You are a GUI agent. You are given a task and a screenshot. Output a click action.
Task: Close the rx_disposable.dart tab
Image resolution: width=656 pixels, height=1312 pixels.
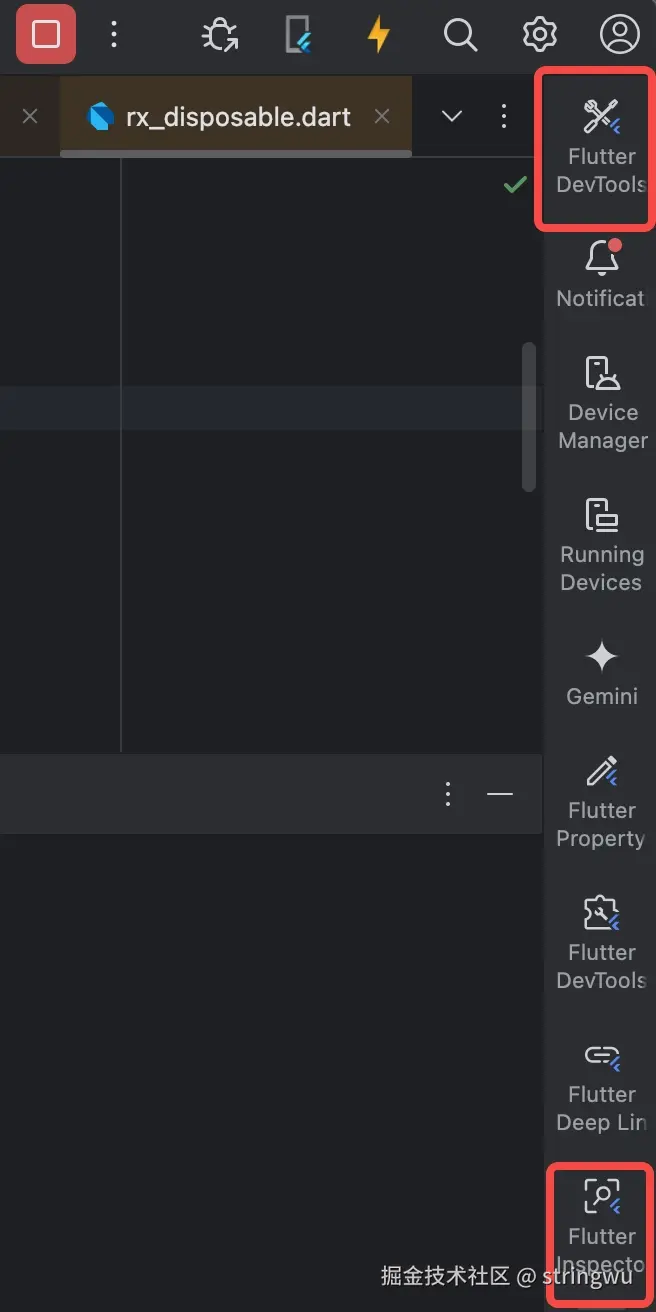pos(382,117)
